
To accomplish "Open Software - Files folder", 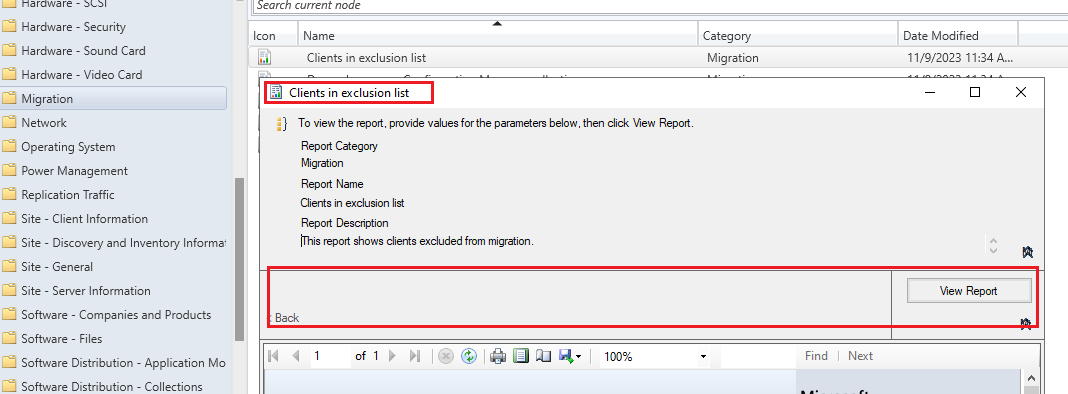I will pyautogui.click(x=61, y=339).
